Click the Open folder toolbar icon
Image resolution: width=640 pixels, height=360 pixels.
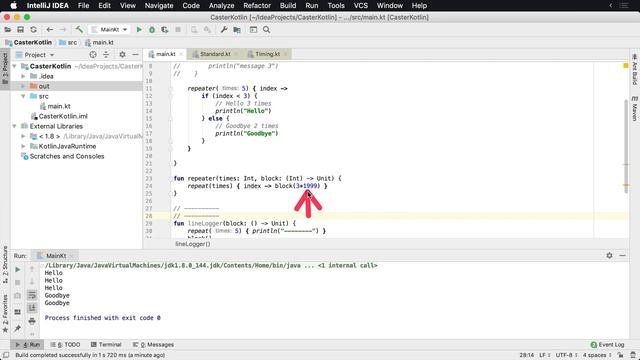tap(7, 30)
